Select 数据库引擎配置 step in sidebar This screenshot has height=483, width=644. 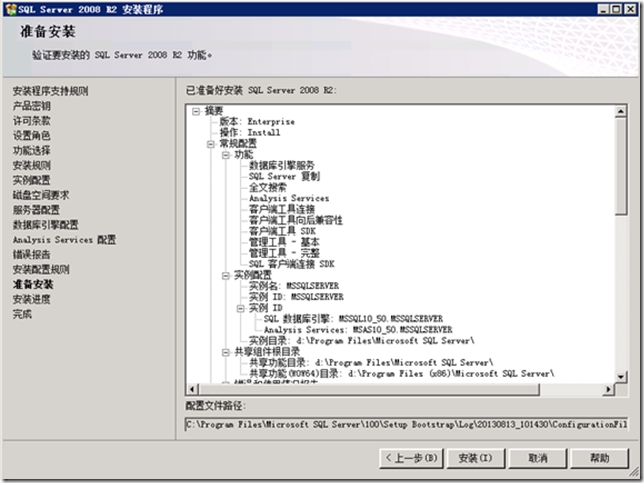click(x=46, y=225)
